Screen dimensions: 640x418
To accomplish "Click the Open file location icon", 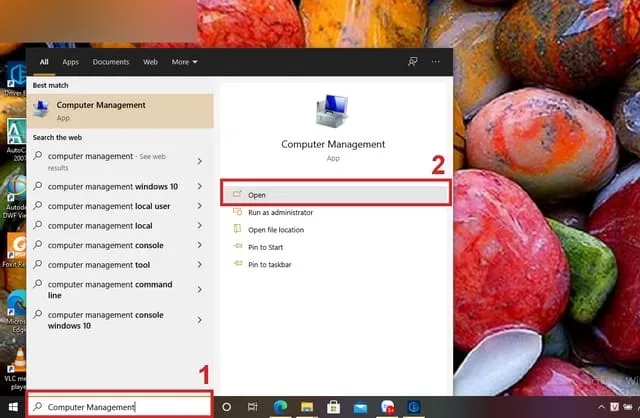I will pyautogui.click(x=237, y=229).
